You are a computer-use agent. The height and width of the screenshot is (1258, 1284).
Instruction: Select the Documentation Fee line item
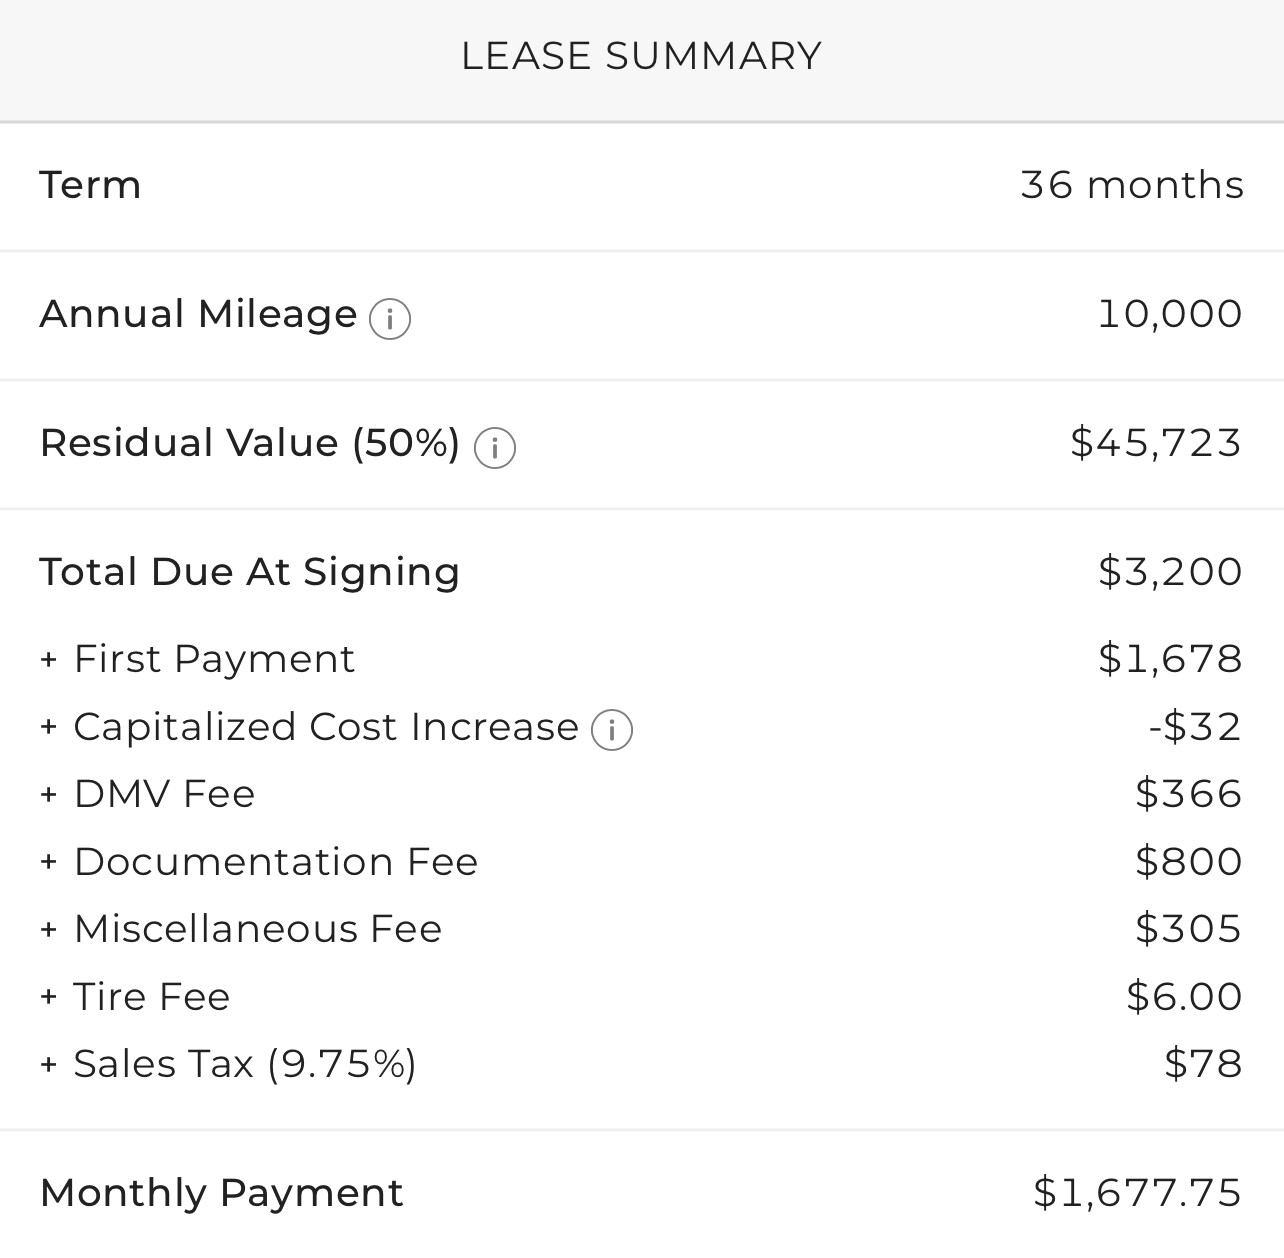(642, 862)
